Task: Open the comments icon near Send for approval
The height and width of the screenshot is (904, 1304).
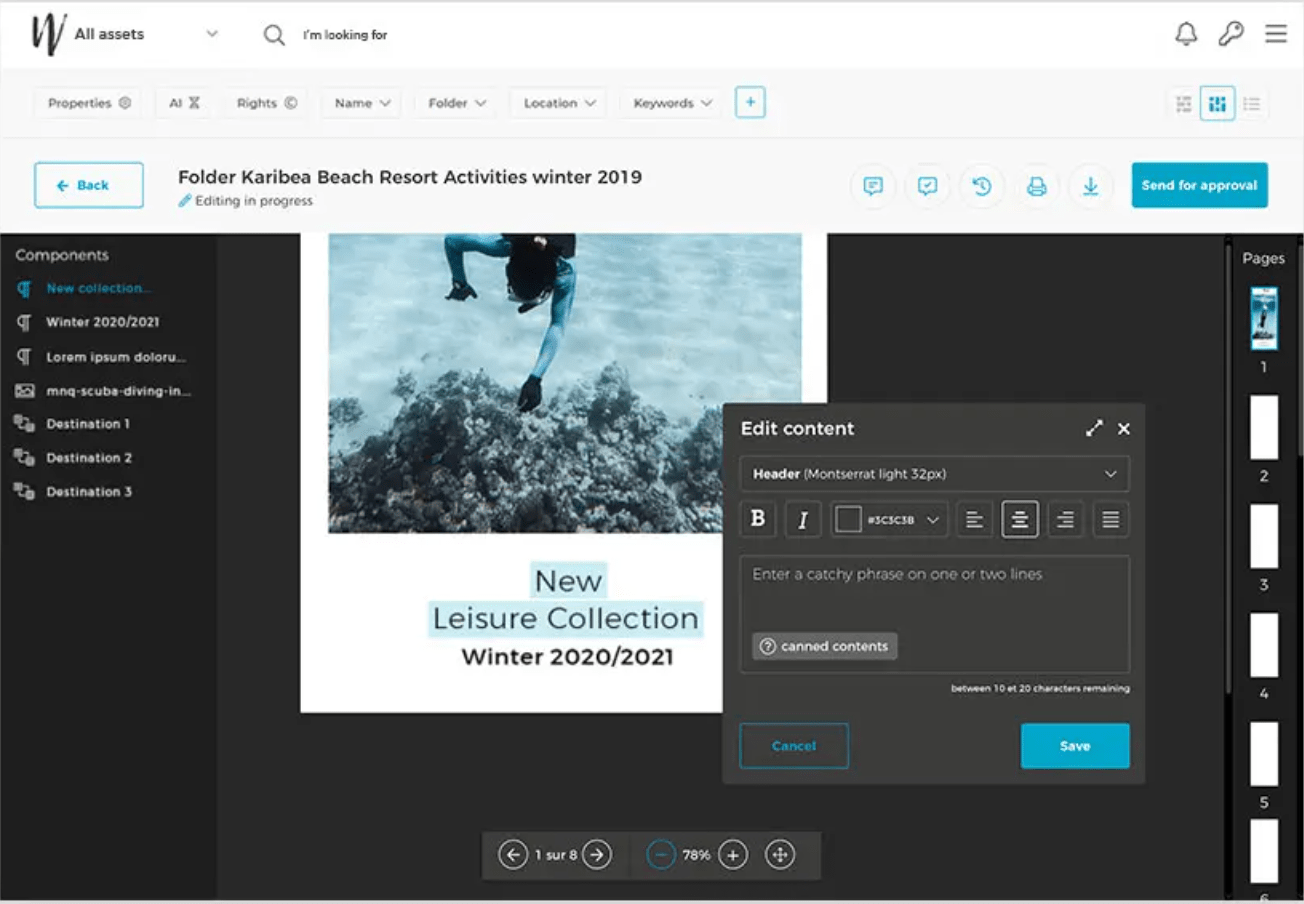Action: 872,186
